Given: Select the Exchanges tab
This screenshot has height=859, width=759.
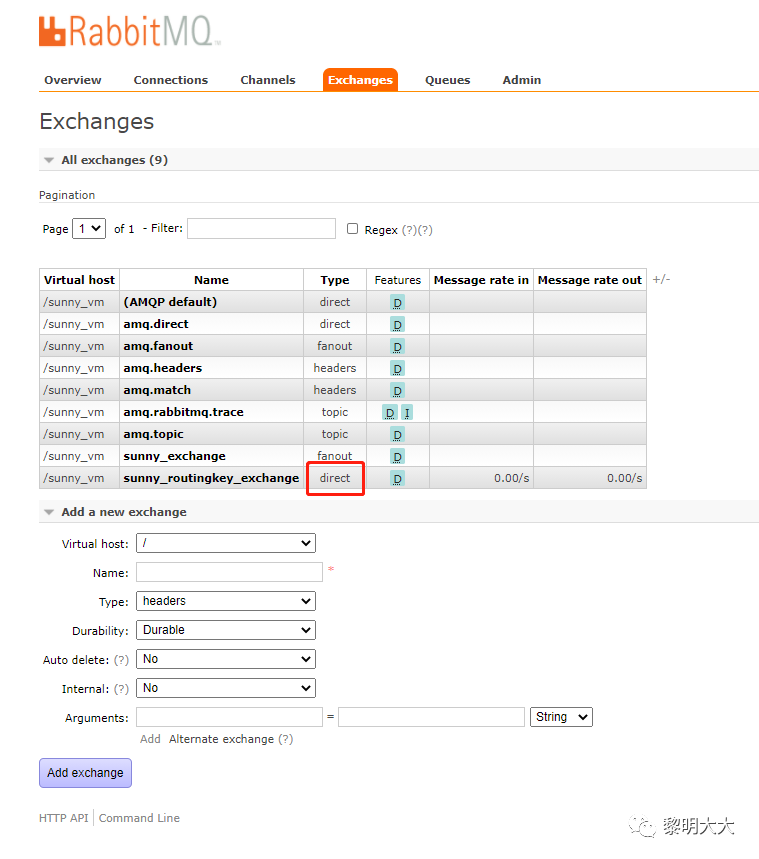Looking at the screenshot, I should click(360, 80).
